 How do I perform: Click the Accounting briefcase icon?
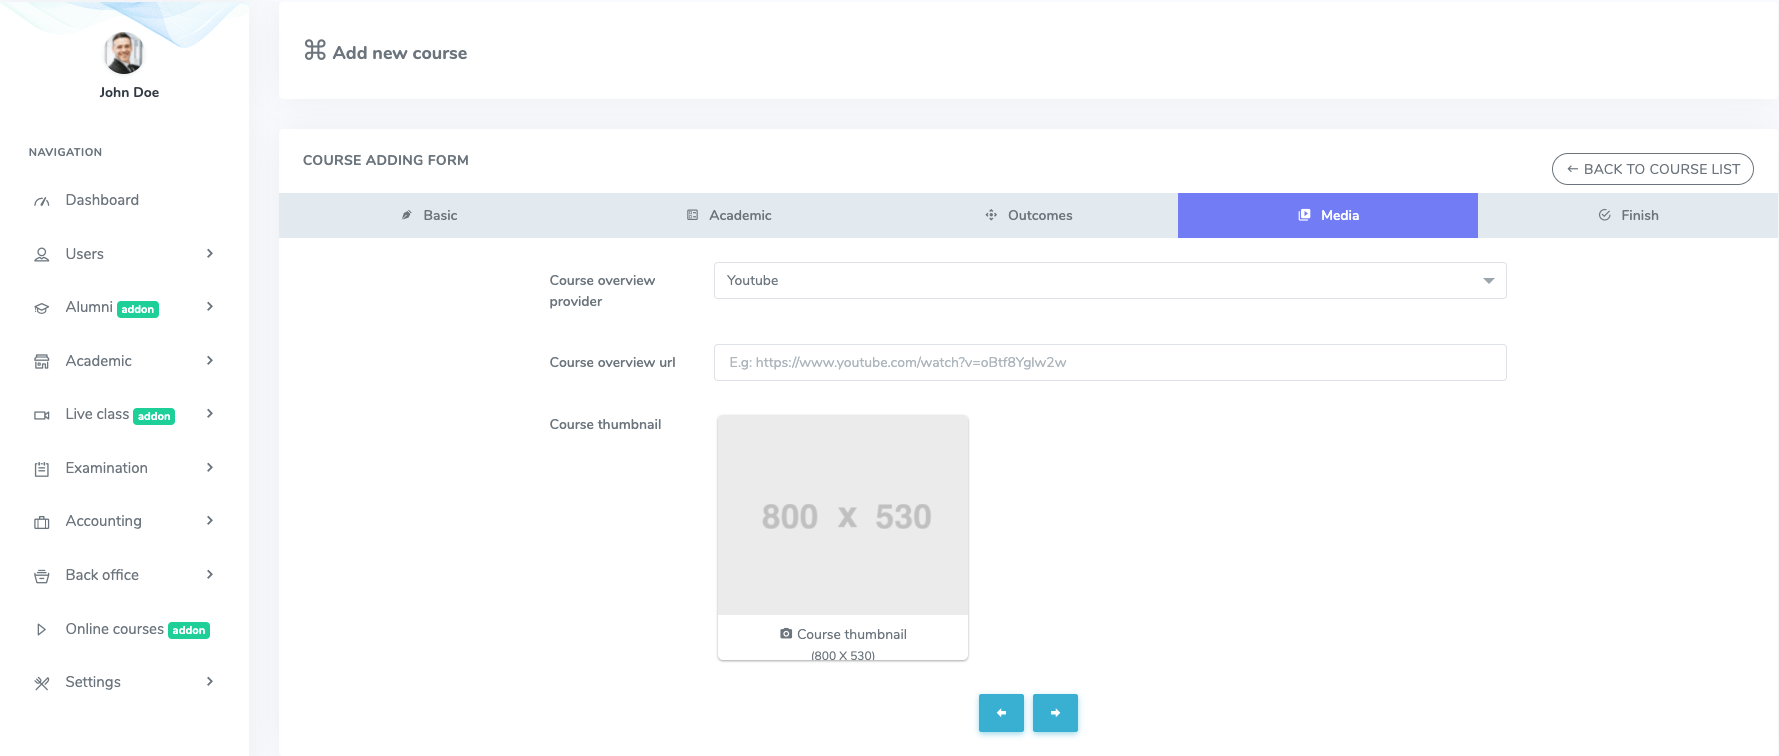pyautogui.click(x=42, y=522)
